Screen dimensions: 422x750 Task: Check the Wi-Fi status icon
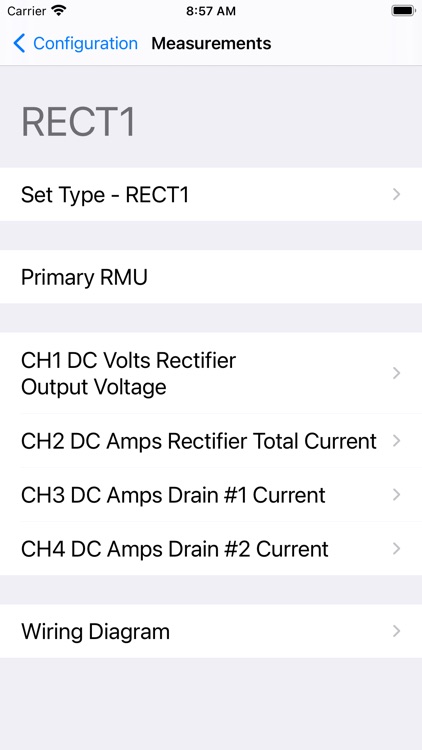click(x=59, y=11)
